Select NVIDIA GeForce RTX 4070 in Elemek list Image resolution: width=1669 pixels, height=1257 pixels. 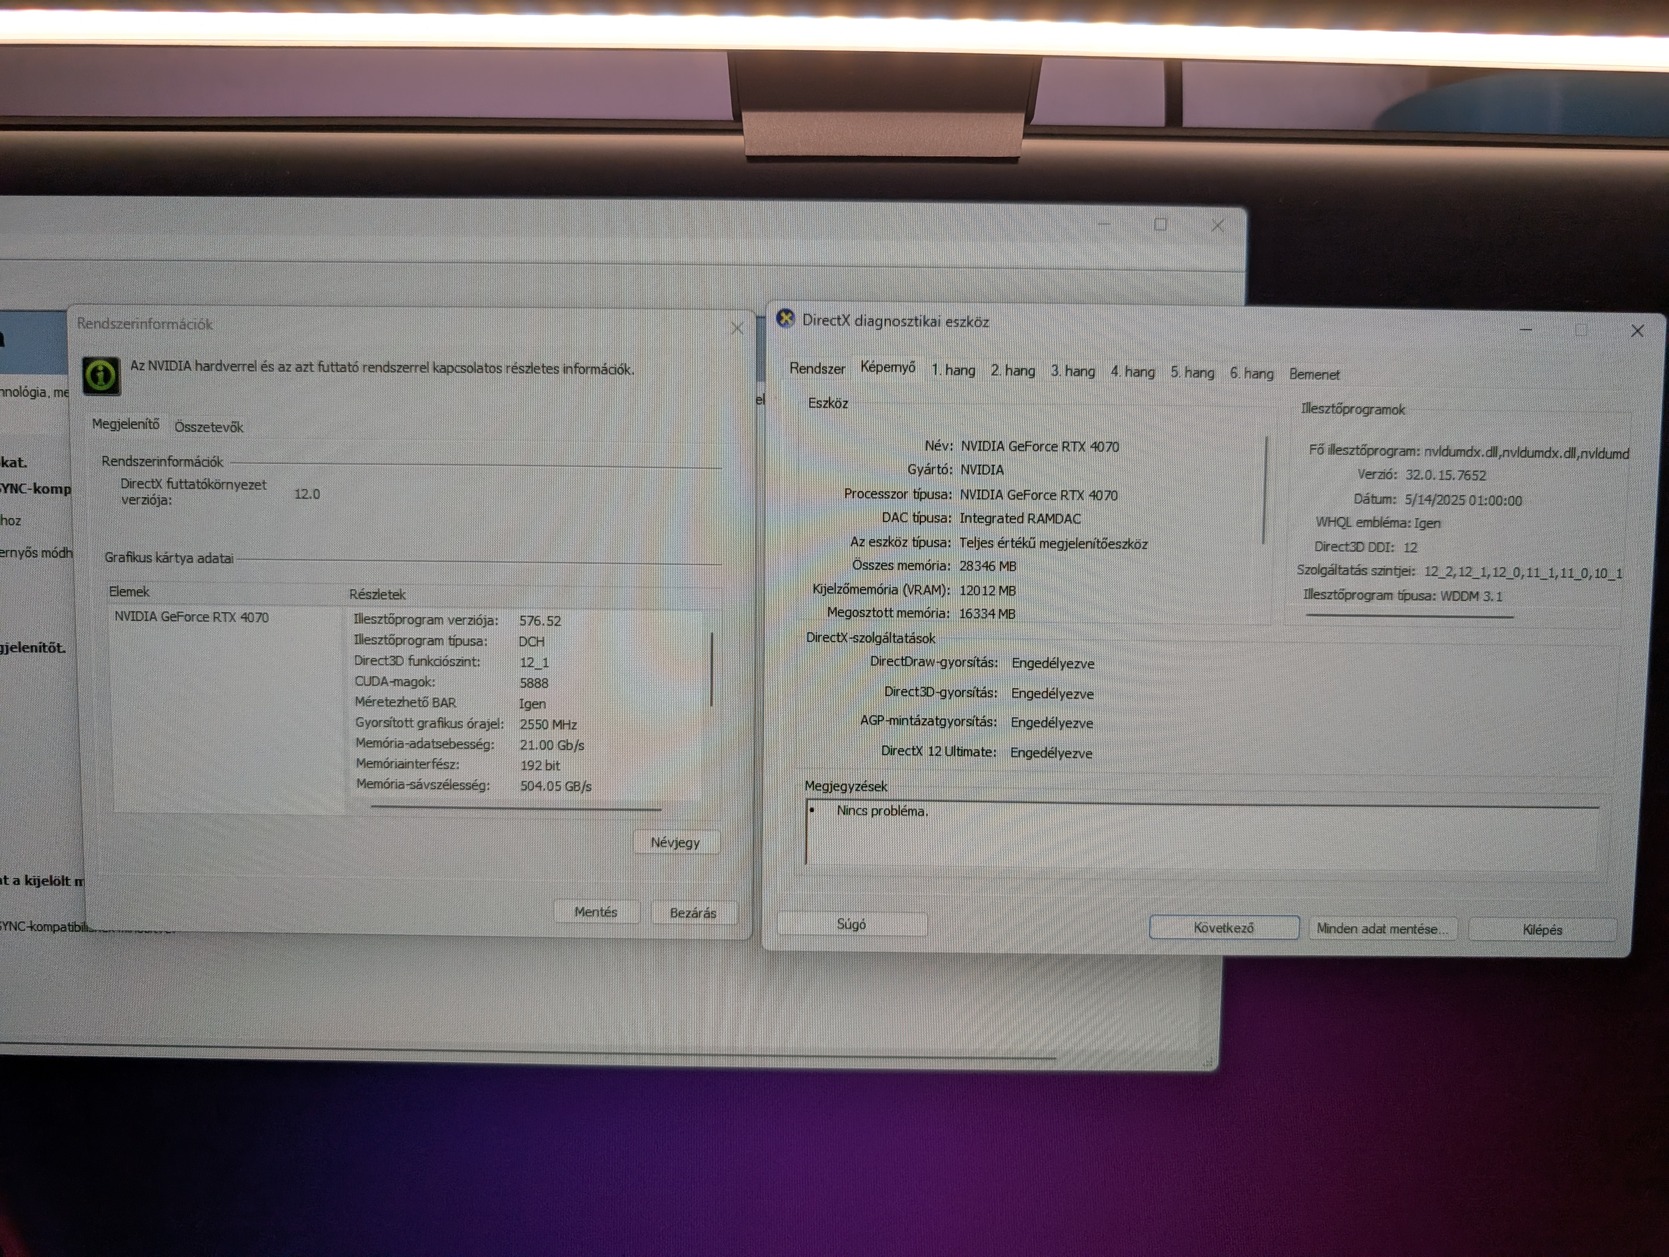point(191,617)
